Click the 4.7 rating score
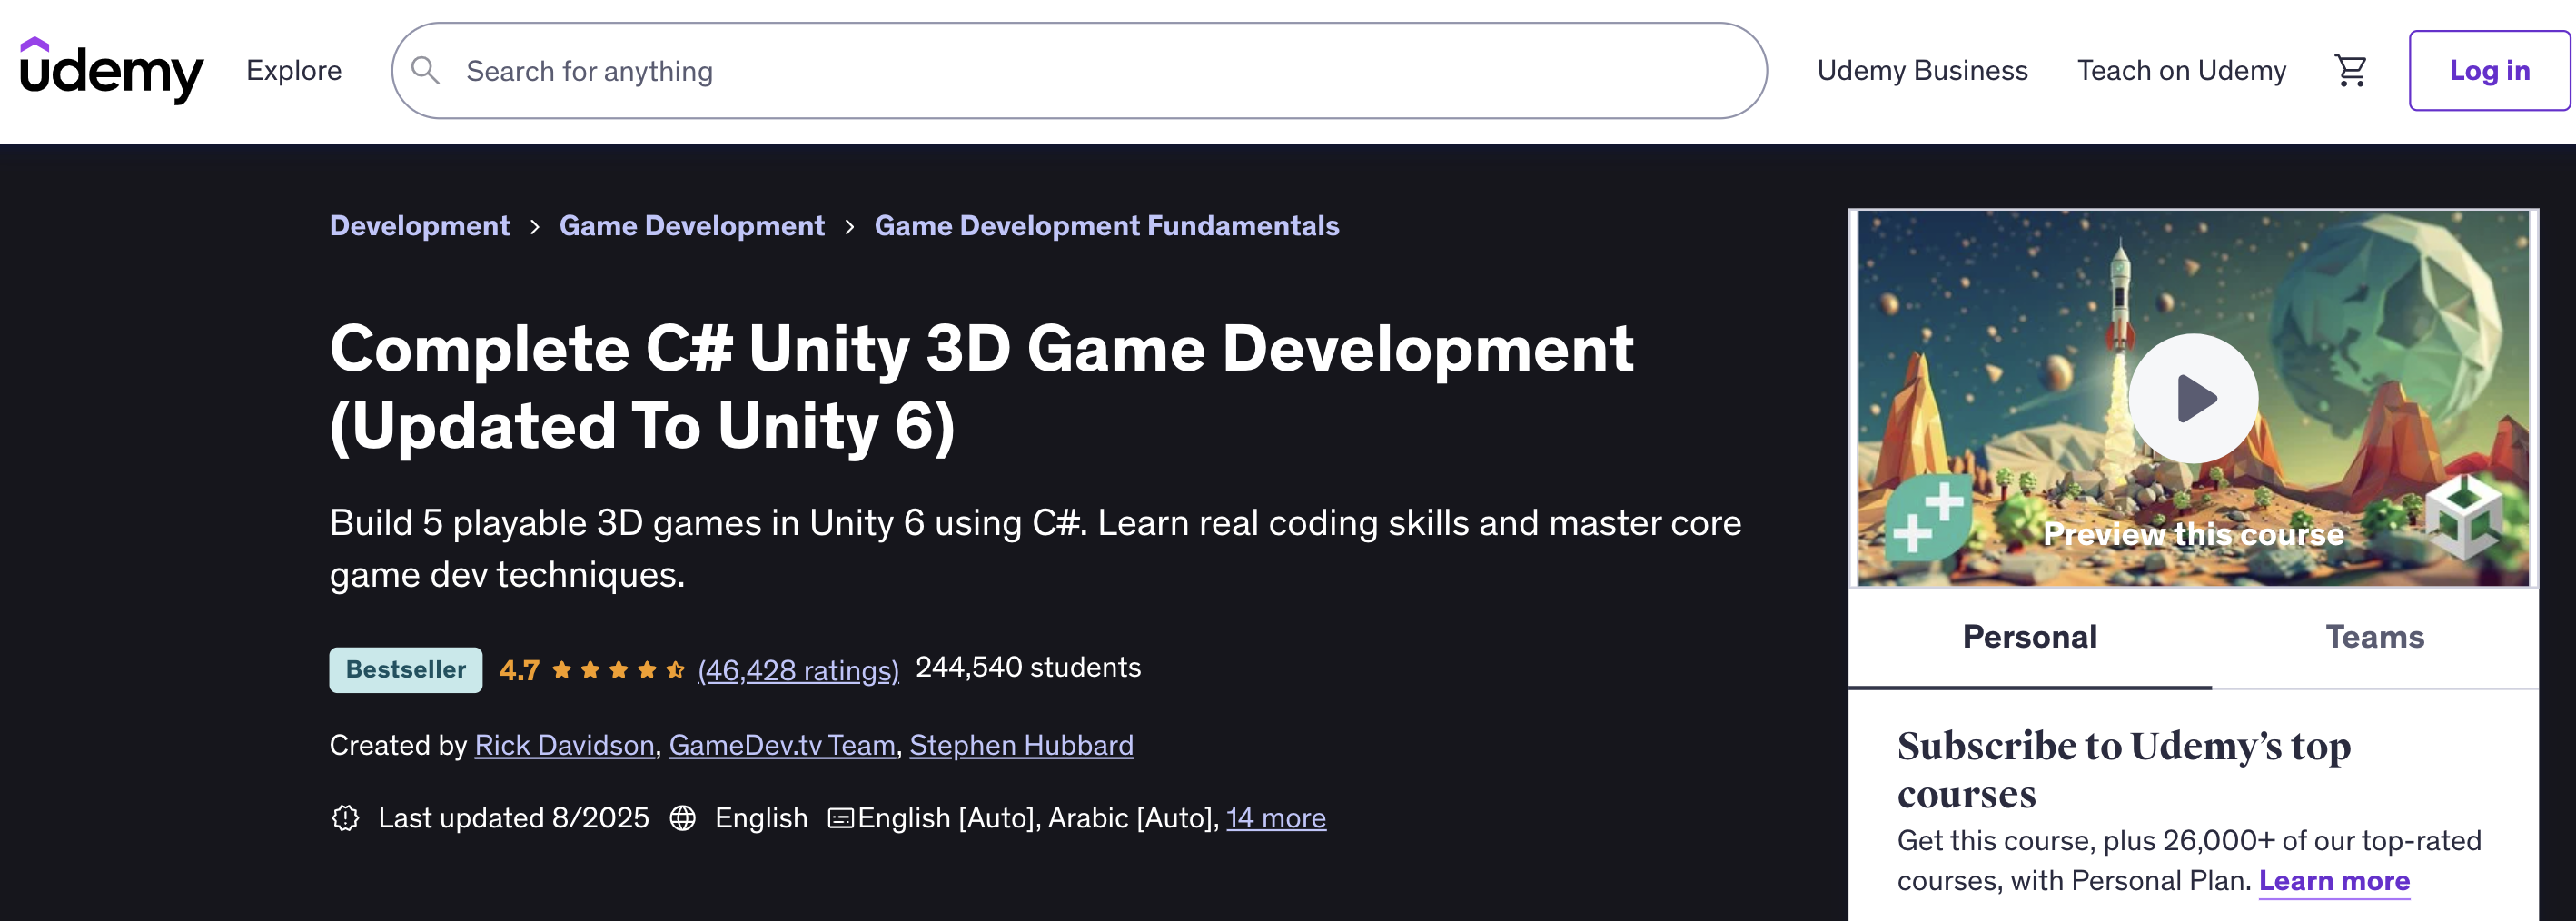 tap(519, 670)
